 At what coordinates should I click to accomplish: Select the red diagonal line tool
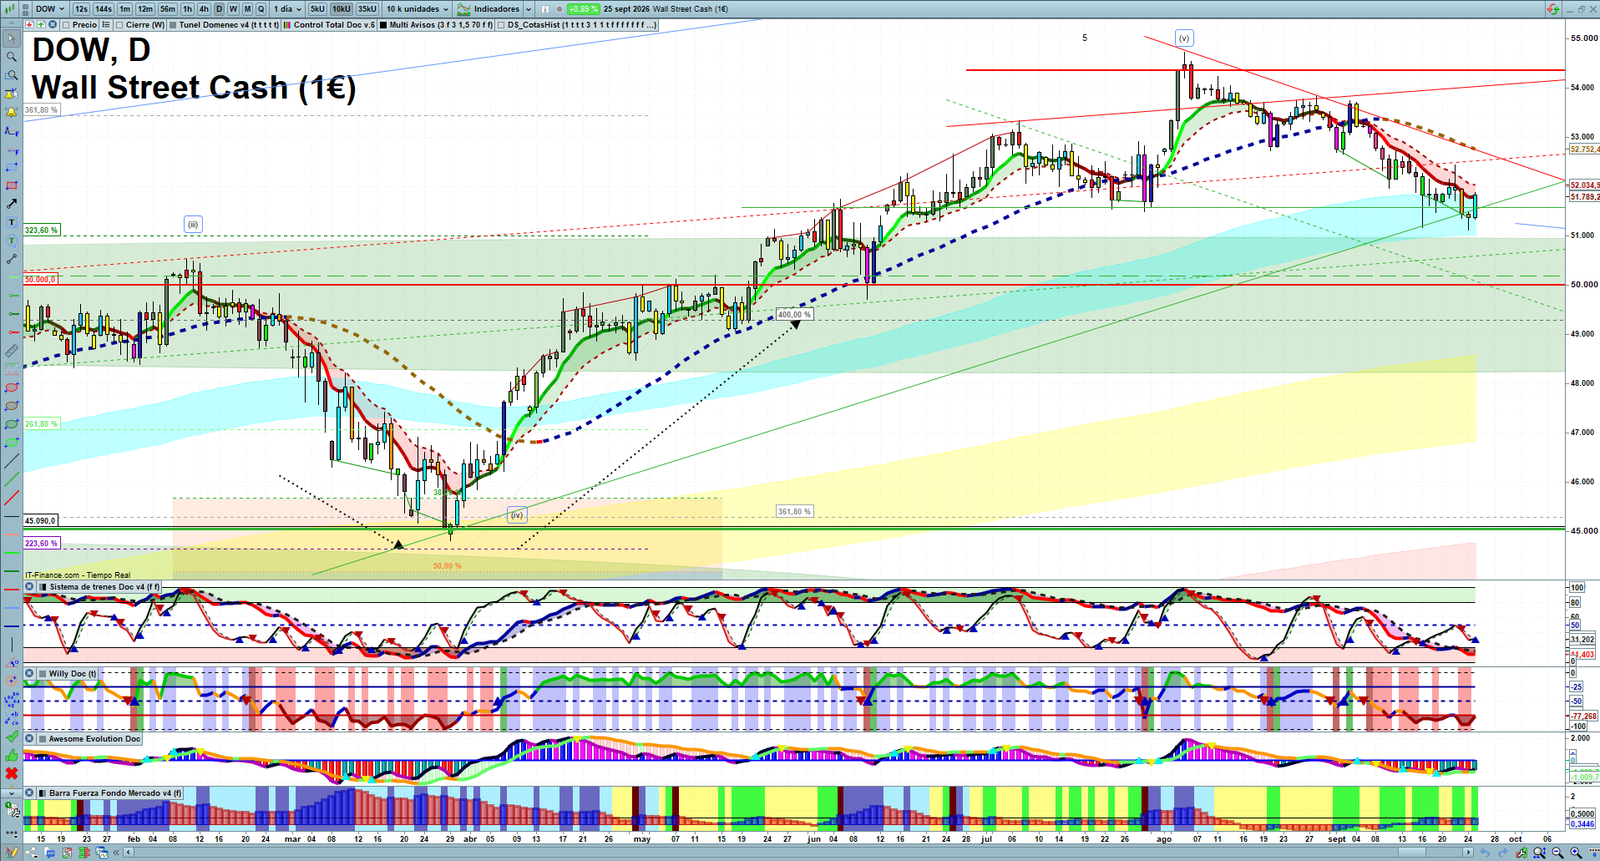(11, 498)
